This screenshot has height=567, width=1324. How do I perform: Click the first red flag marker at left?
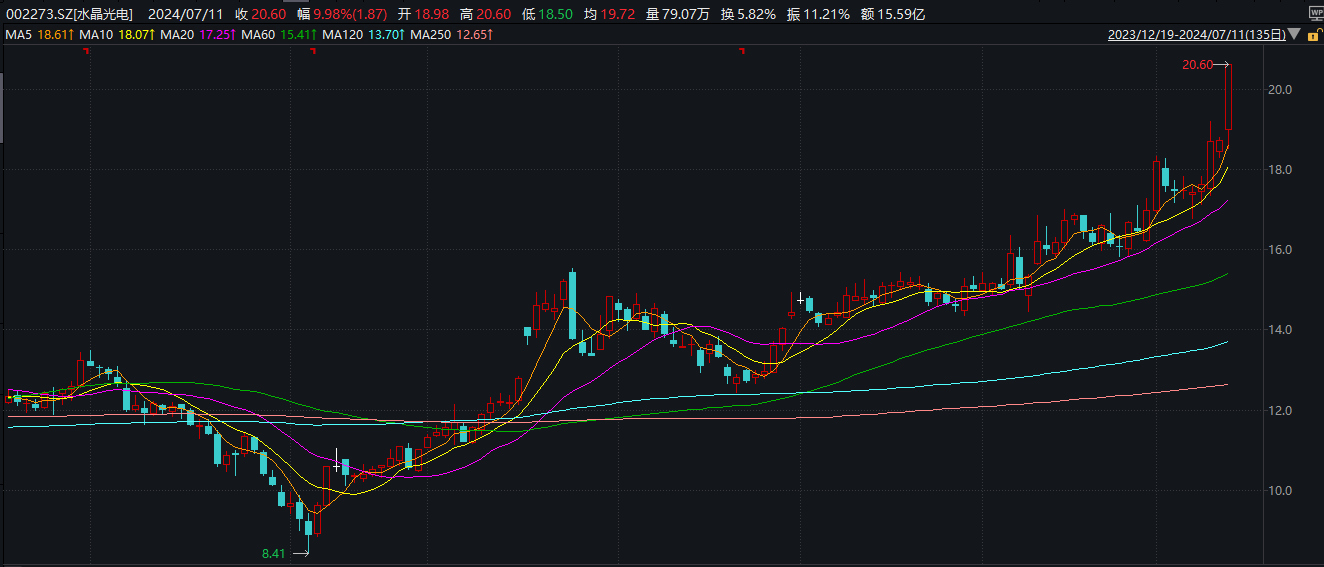click(x=86, y=51)
